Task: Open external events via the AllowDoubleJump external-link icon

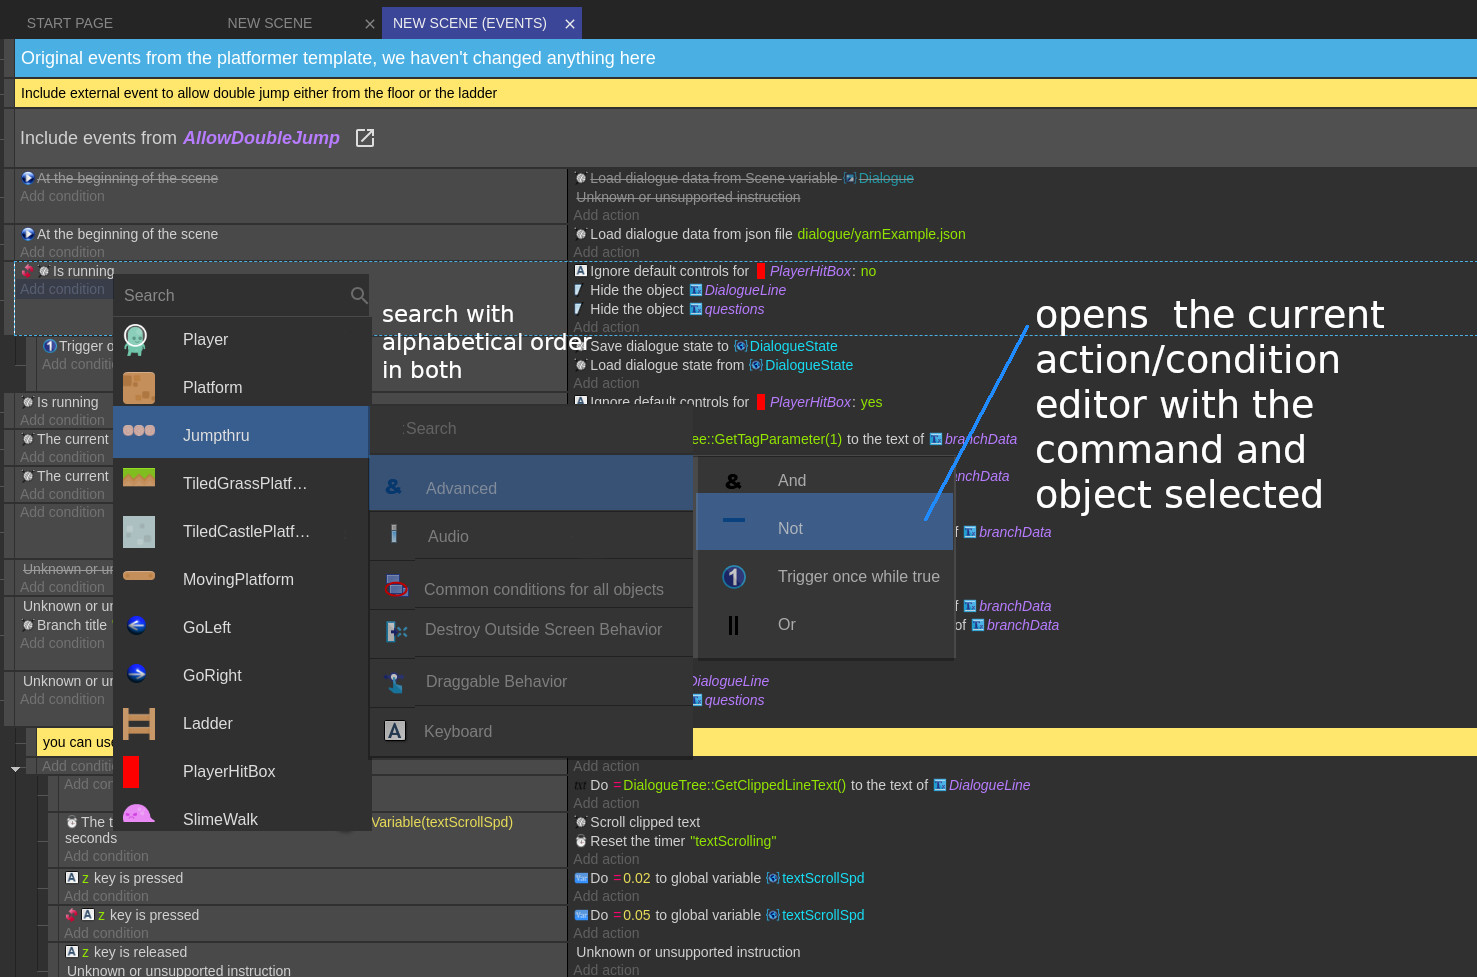Action: [364, 137]
